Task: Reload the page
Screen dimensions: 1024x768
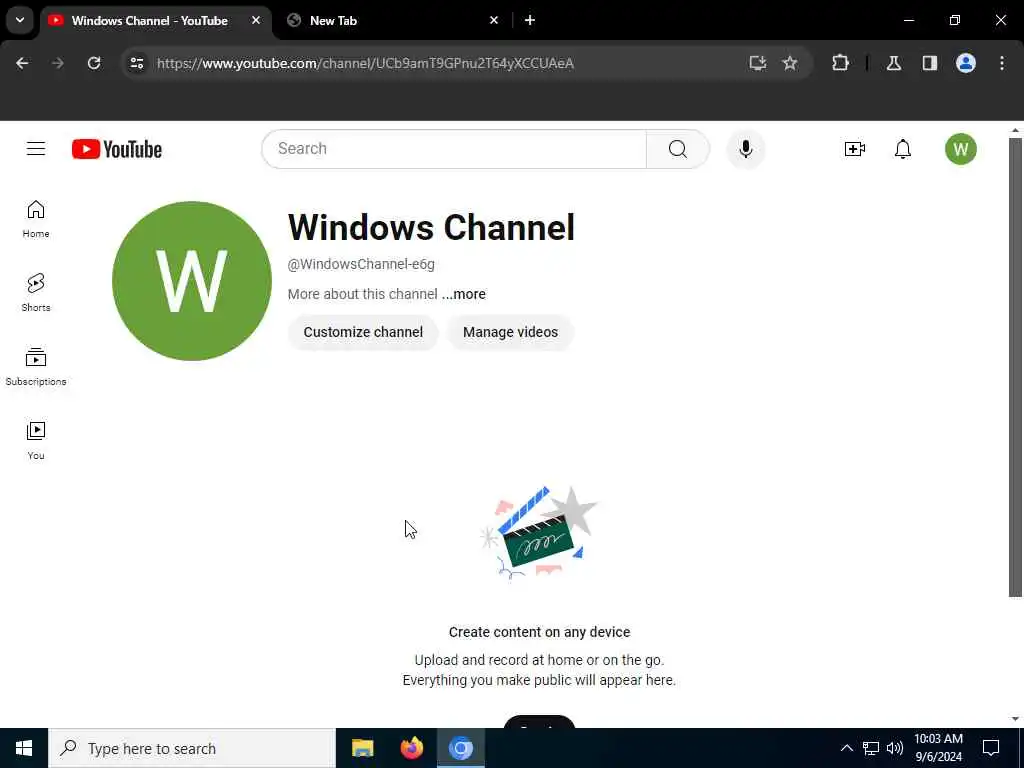Action: pos(94,63)
